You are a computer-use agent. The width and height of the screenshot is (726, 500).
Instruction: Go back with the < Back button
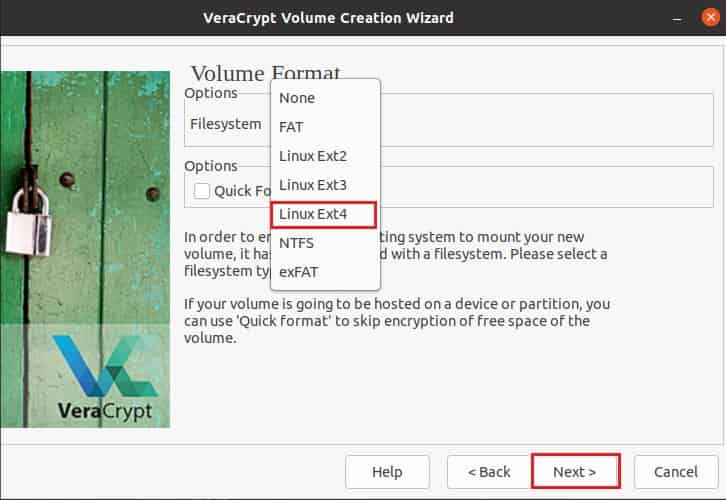pyautogui.click(x=489, y=472)
